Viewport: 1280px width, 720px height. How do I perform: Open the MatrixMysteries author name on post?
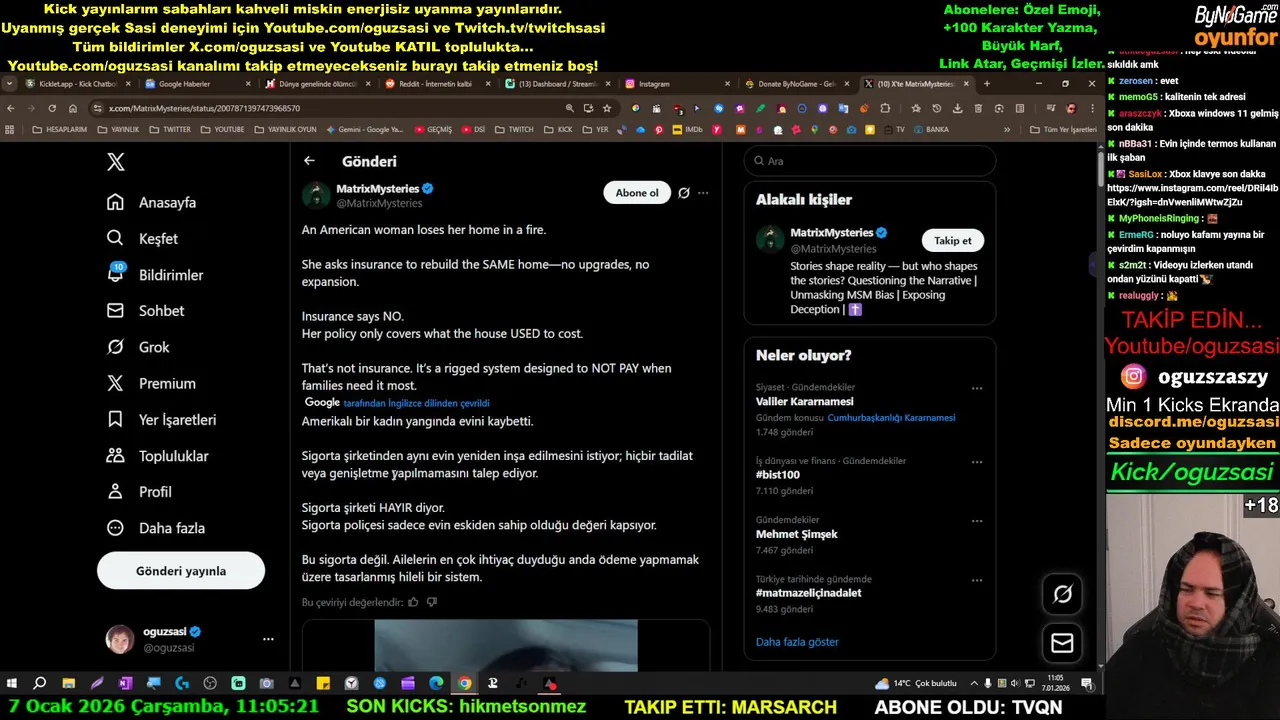click(x=377, y=188)
